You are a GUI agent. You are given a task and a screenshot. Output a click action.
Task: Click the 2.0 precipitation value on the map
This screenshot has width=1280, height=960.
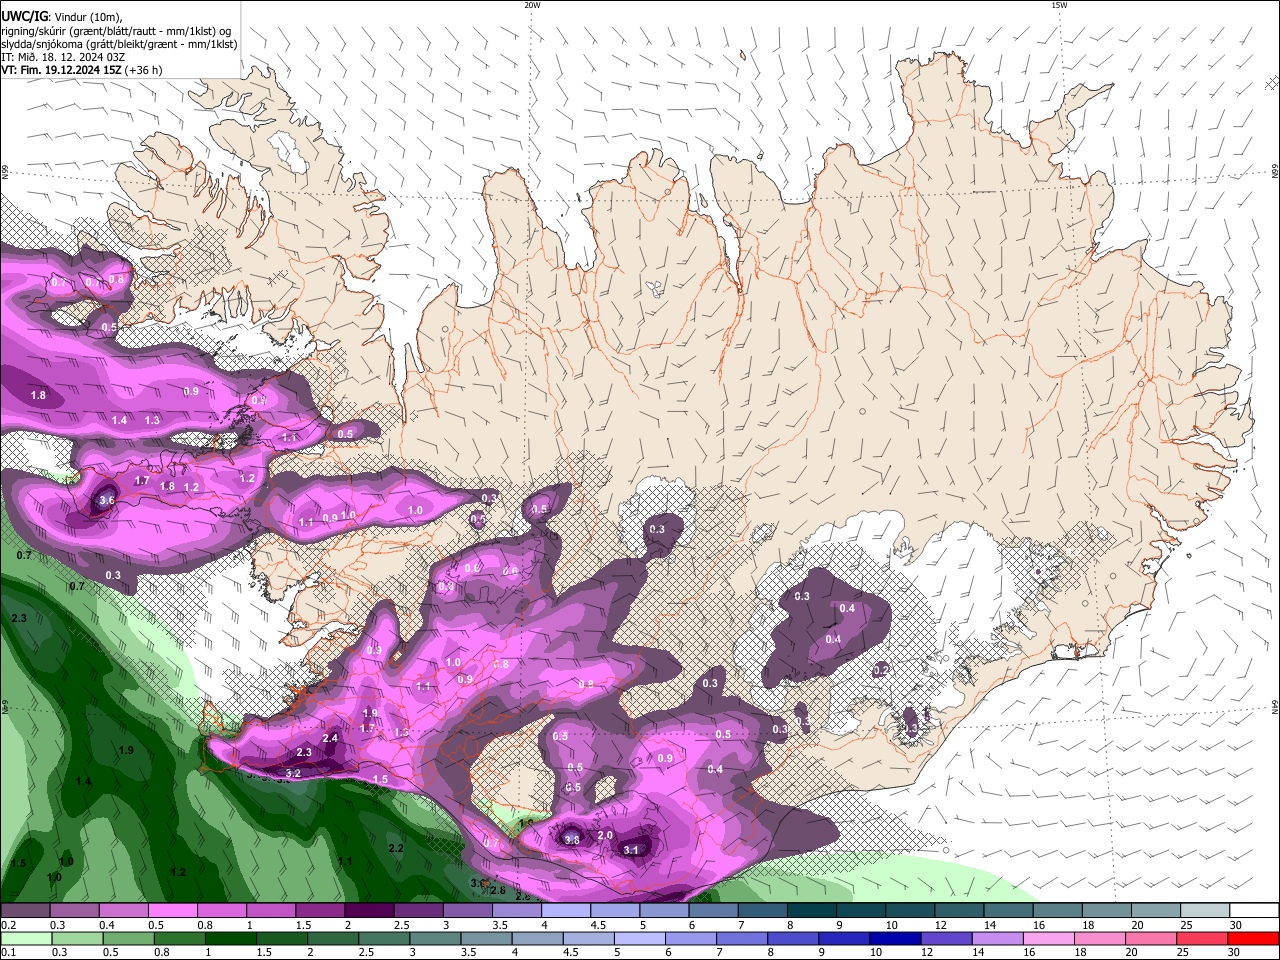pos(605,835)
